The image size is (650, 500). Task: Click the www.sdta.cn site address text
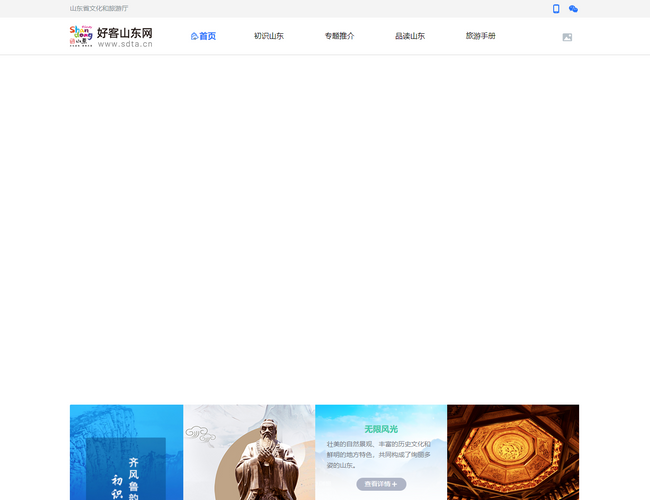[125, 45]
